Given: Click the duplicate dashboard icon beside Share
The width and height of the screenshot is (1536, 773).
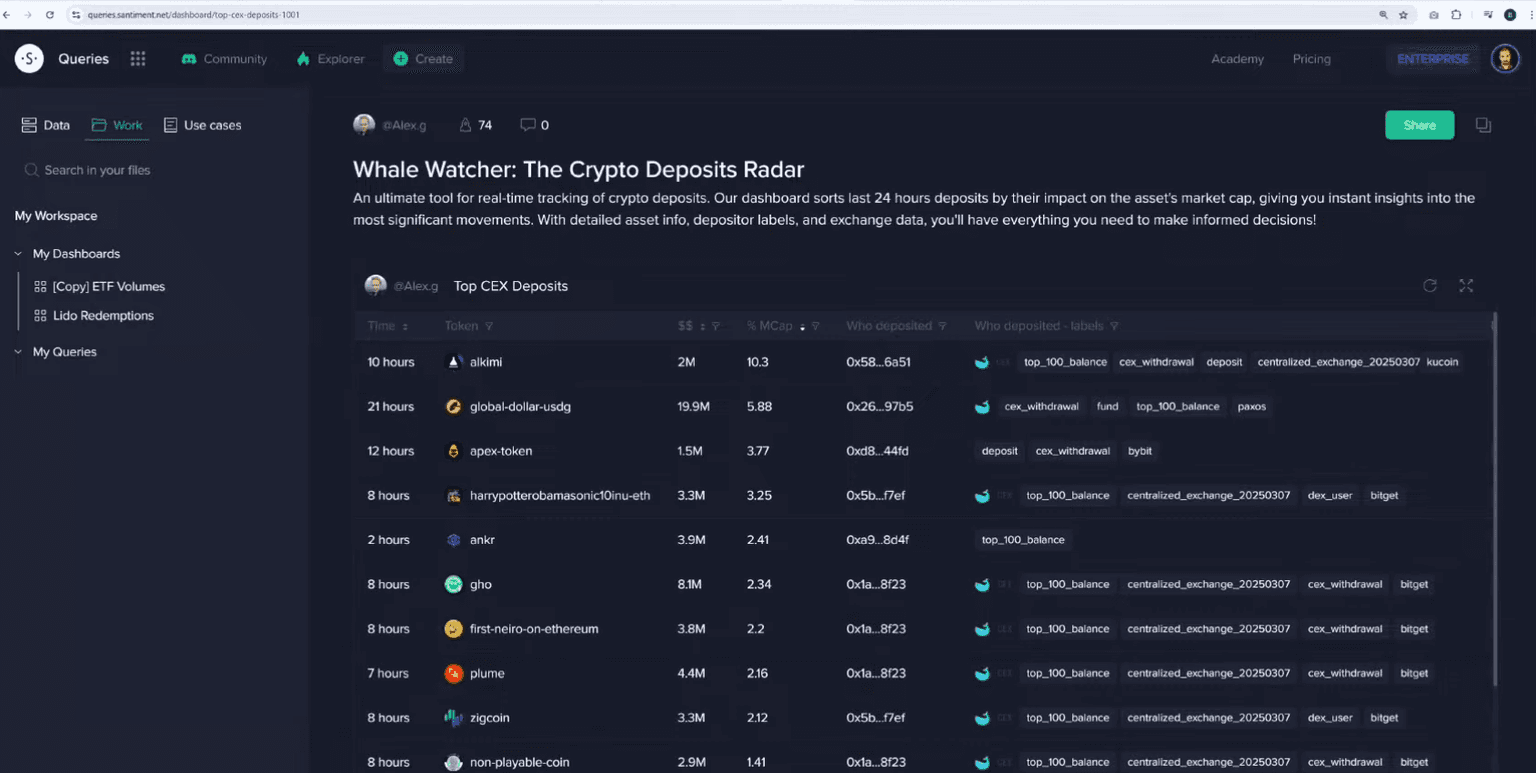Looking at the screenshot, I should 1483,125.
